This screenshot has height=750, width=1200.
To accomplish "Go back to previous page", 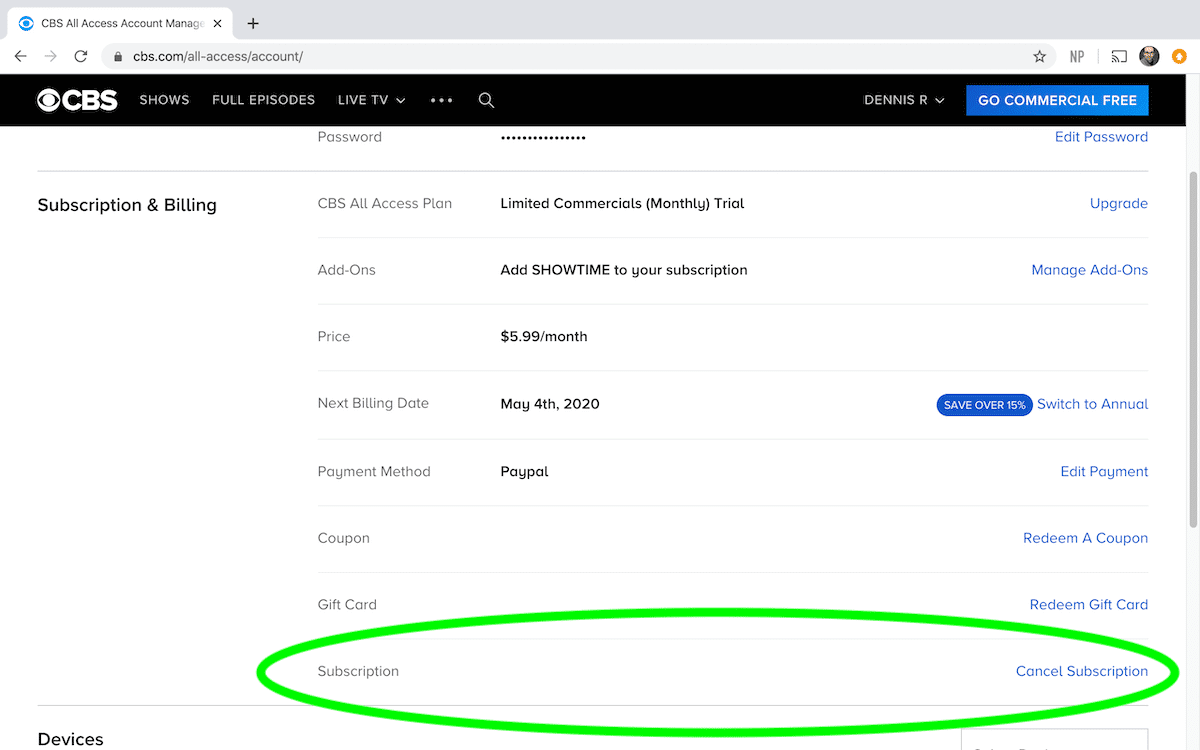I will (x=21, y=56).
